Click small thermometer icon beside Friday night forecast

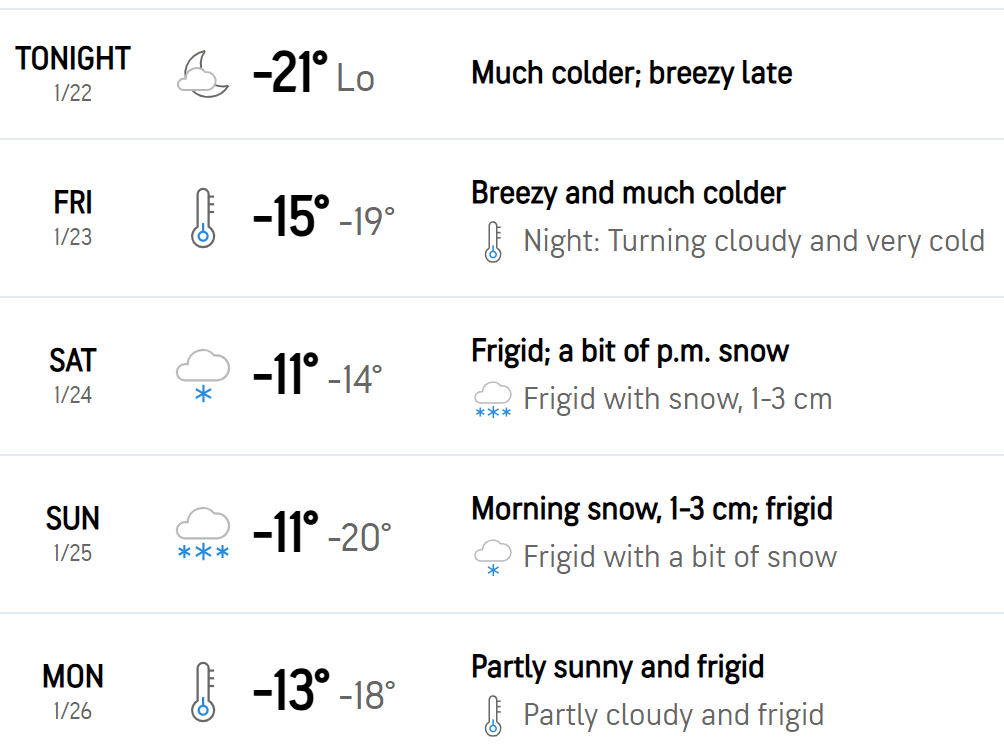click(492, 242)
